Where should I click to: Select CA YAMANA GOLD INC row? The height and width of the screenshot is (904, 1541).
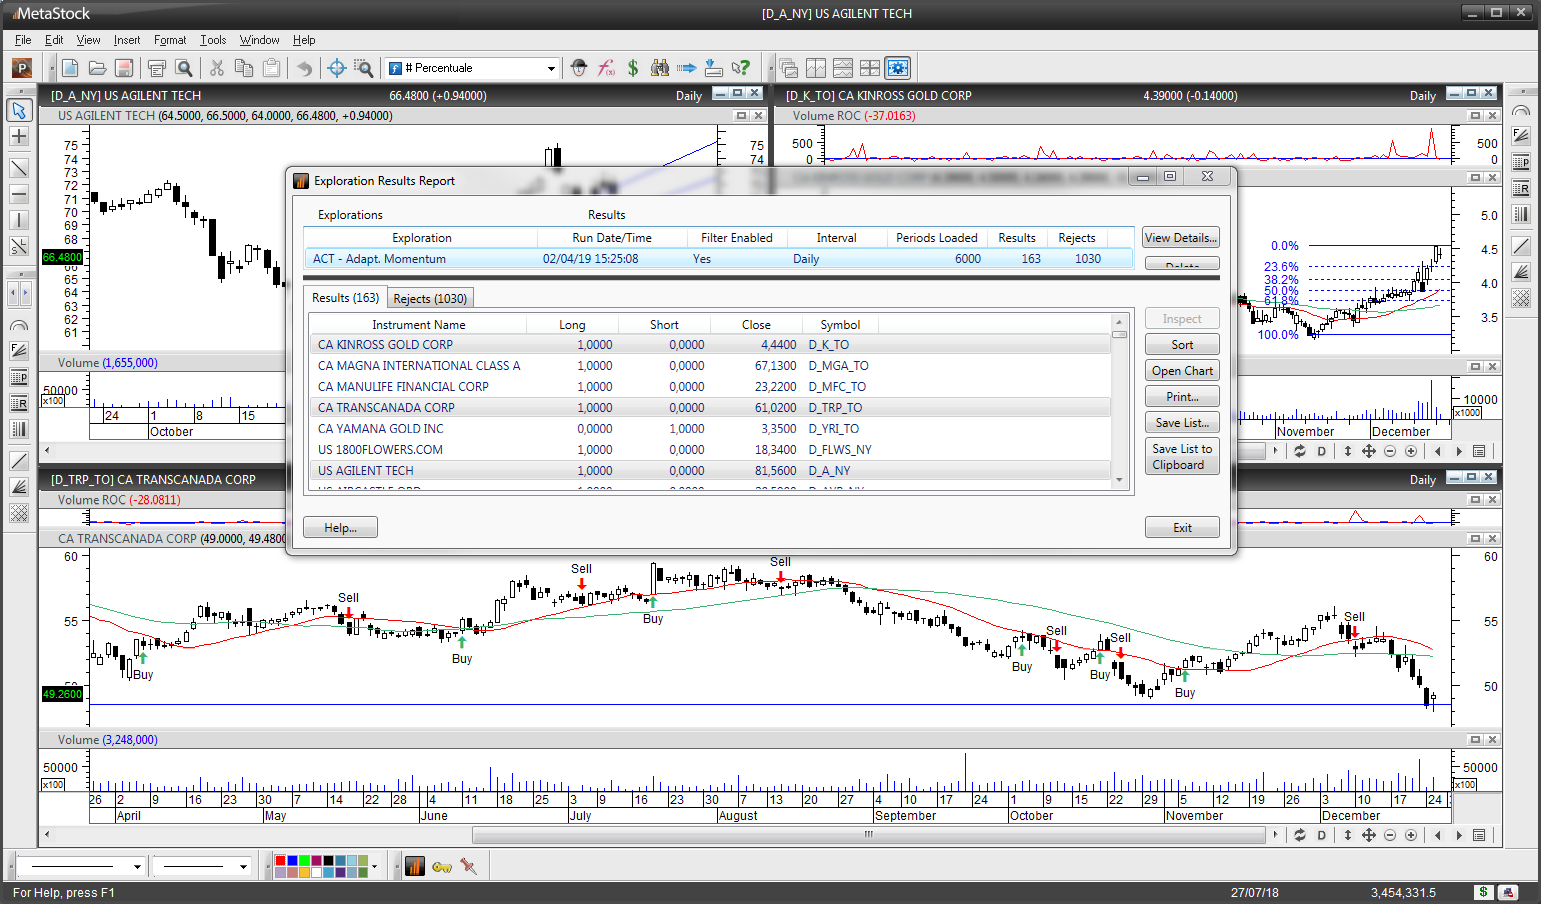coord(710,429)
